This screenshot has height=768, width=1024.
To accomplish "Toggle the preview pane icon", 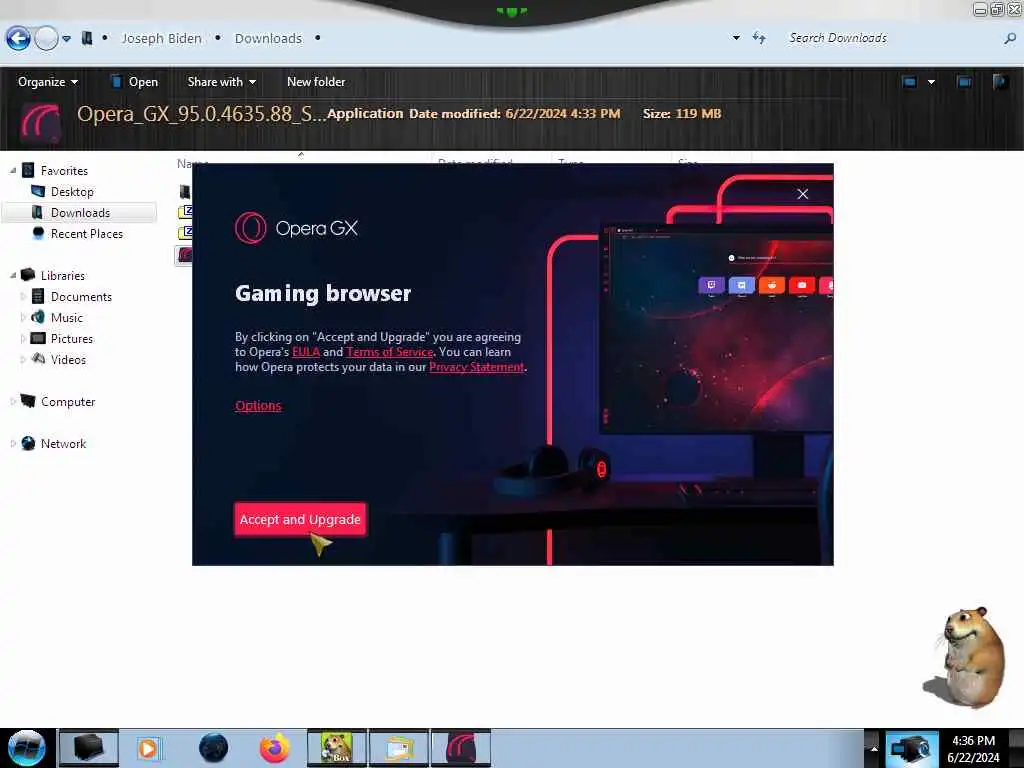I will [964, 82].
